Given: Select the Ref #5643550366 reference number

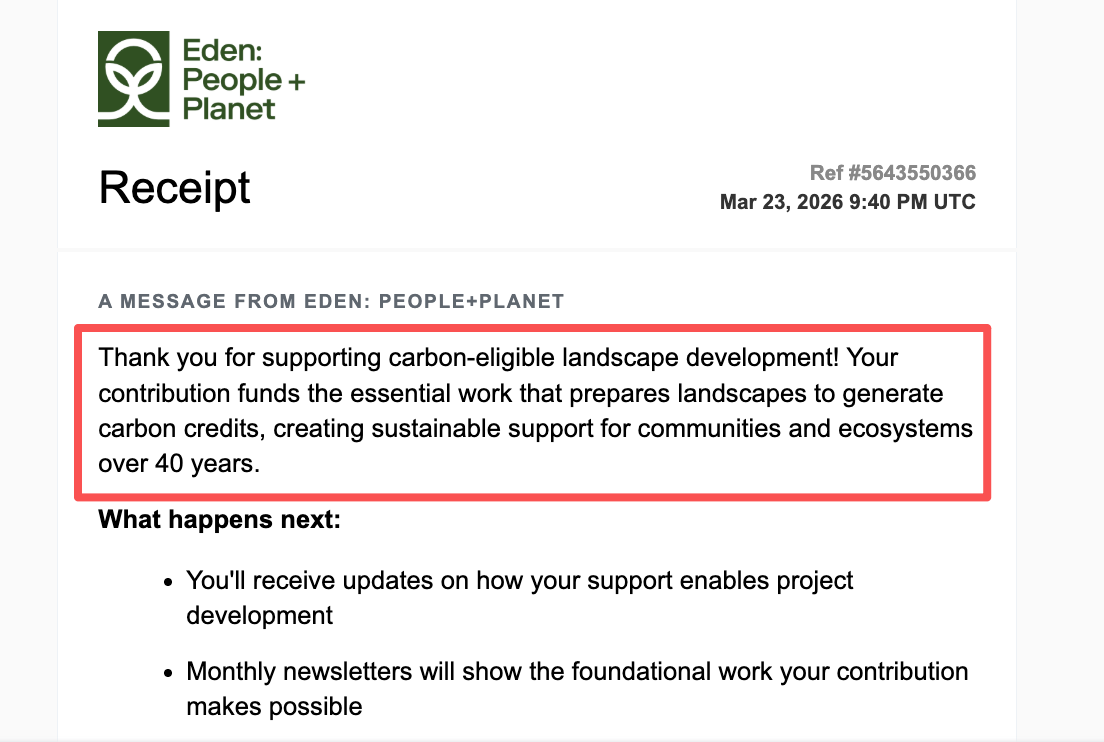Looking at the screenshot, I should point(892,173).
